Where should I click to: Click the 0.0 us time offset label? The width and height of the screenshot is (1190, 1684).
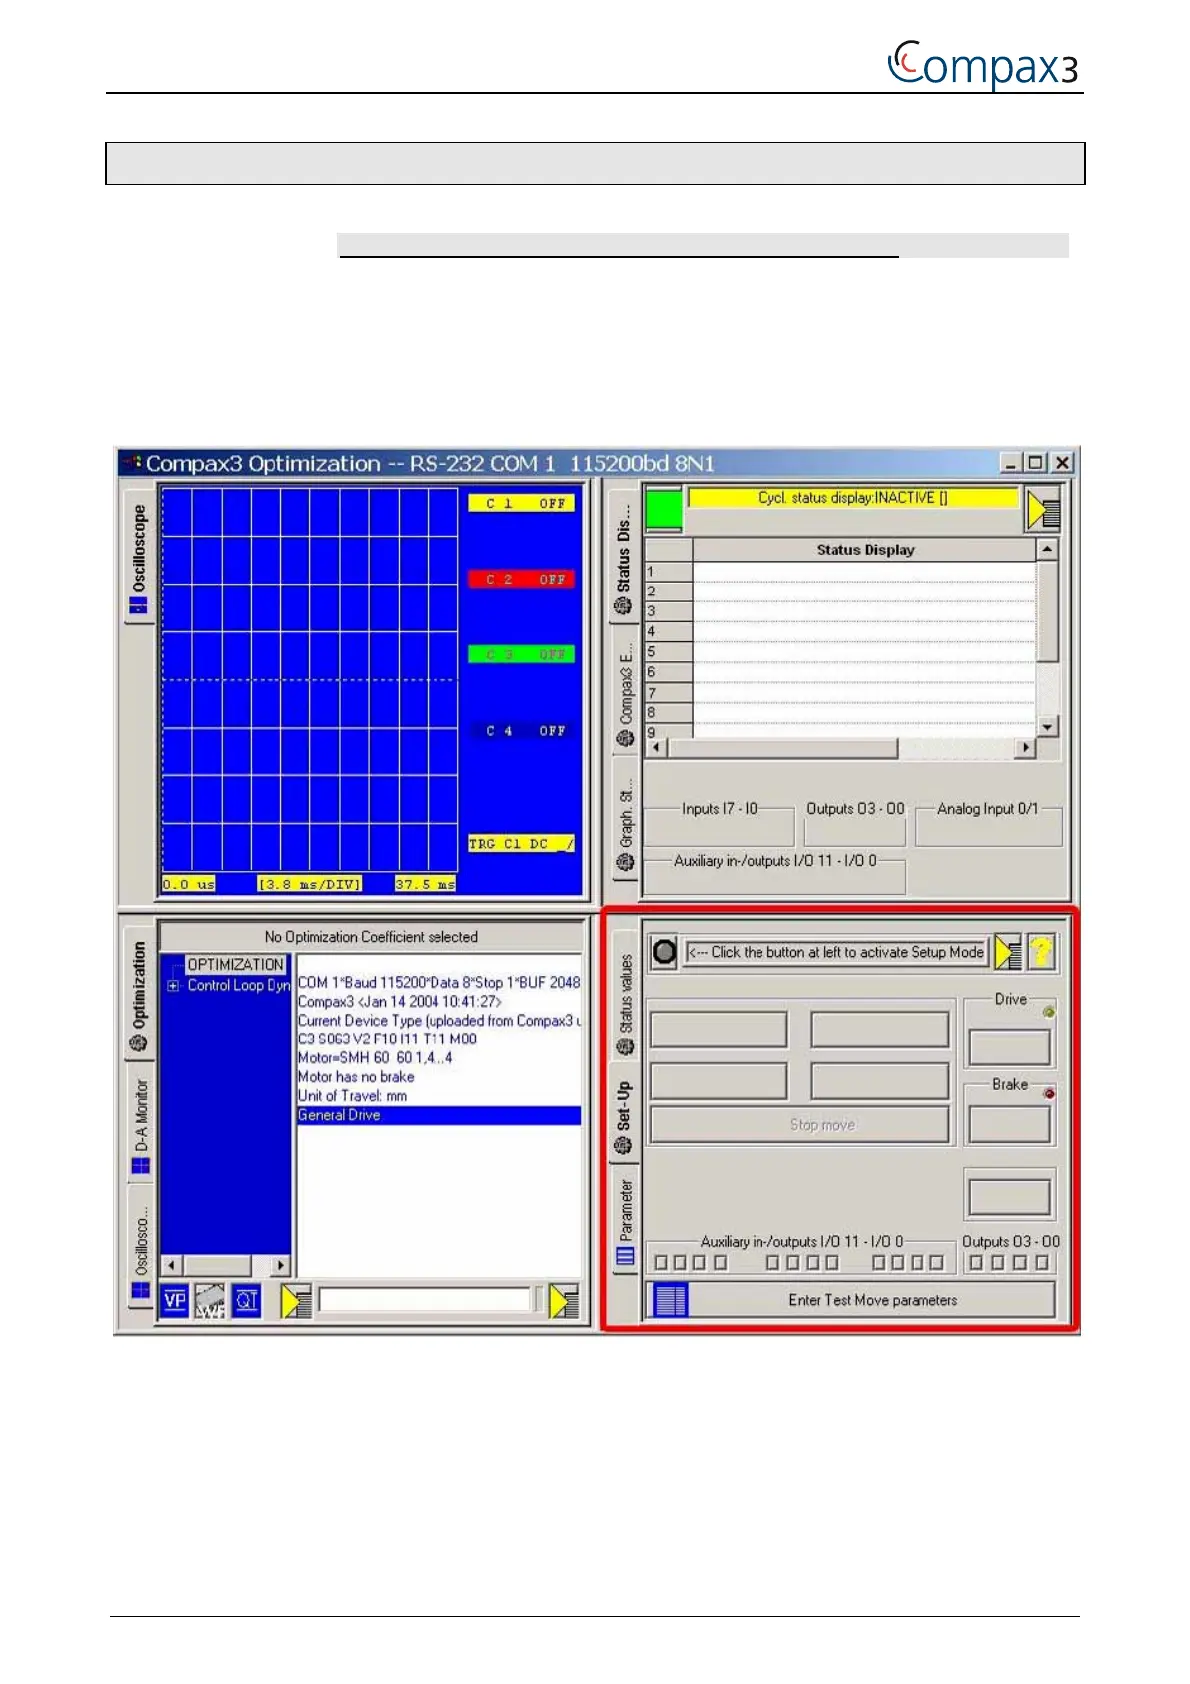189,884
